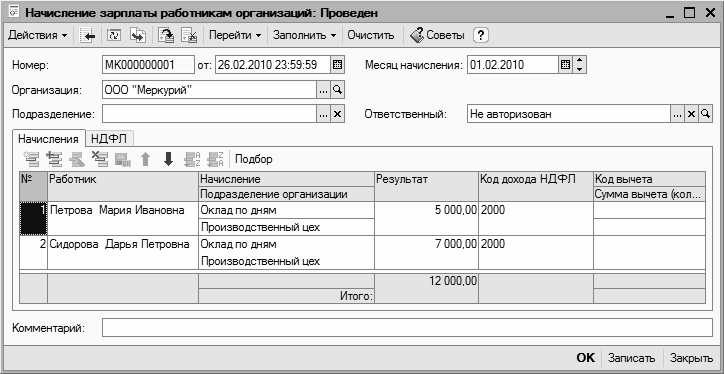Click the Результат column header

coord(426,186)
